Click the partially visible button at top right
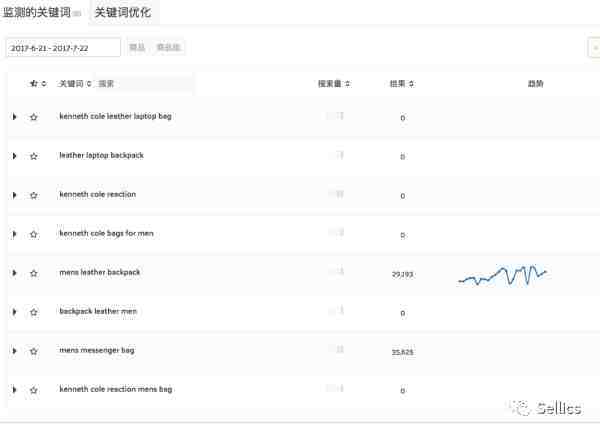Screen dimensions: 600x433 tap(594, 48)
